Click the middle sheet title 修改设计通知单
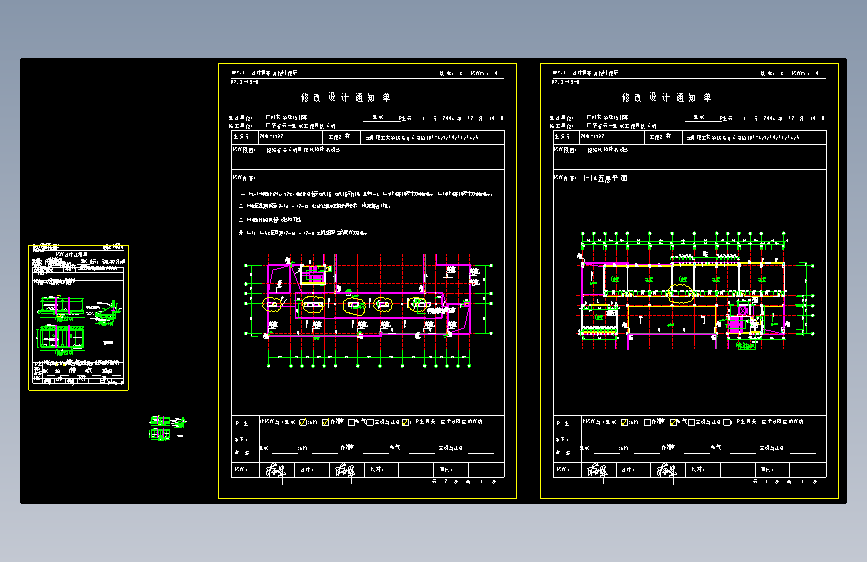 click(346, 97)
